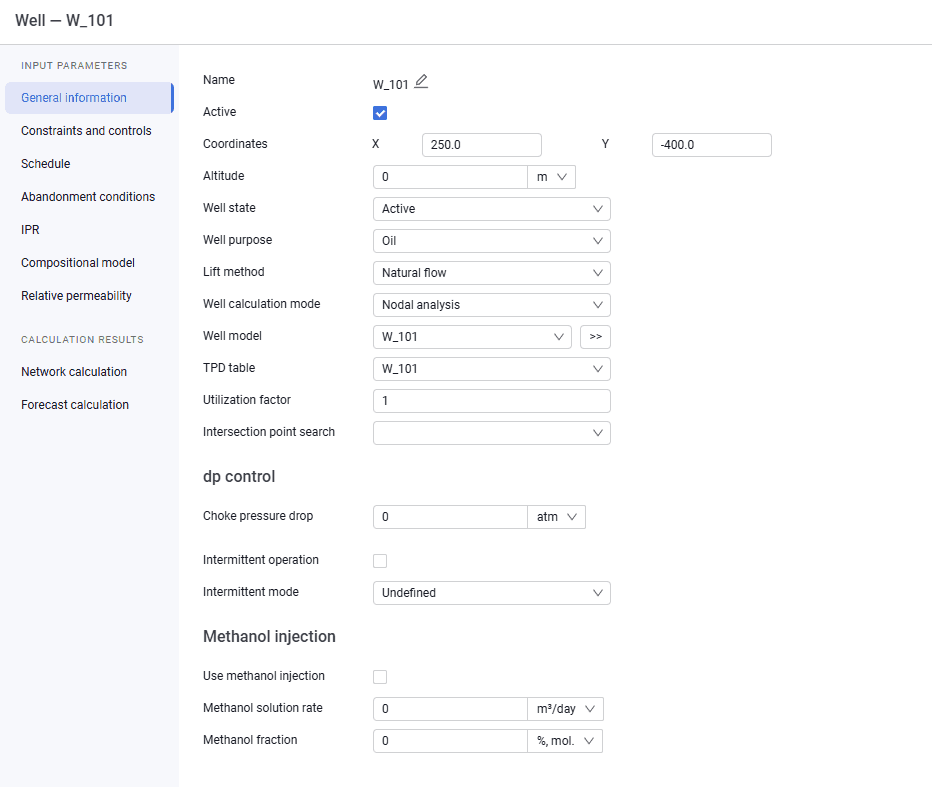
Task: View Network calculation results
Action: click(x=74, y=372)
